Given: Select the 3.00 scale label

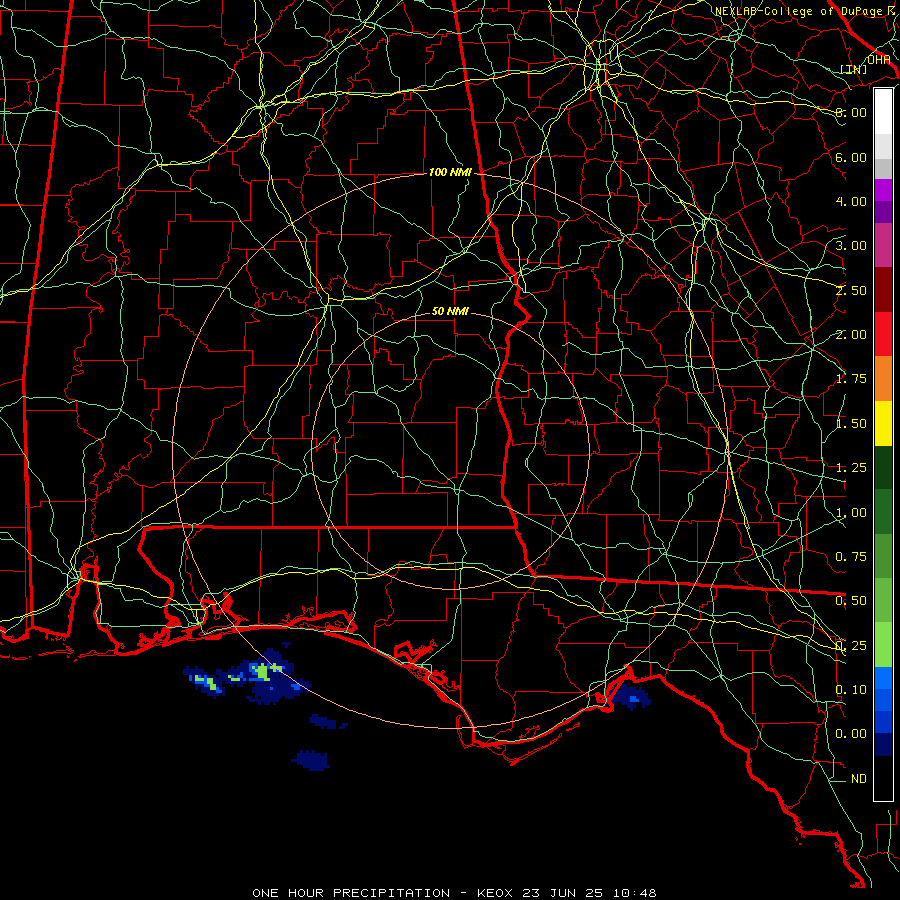Looking at the screenshot, I should coord(851,246).
